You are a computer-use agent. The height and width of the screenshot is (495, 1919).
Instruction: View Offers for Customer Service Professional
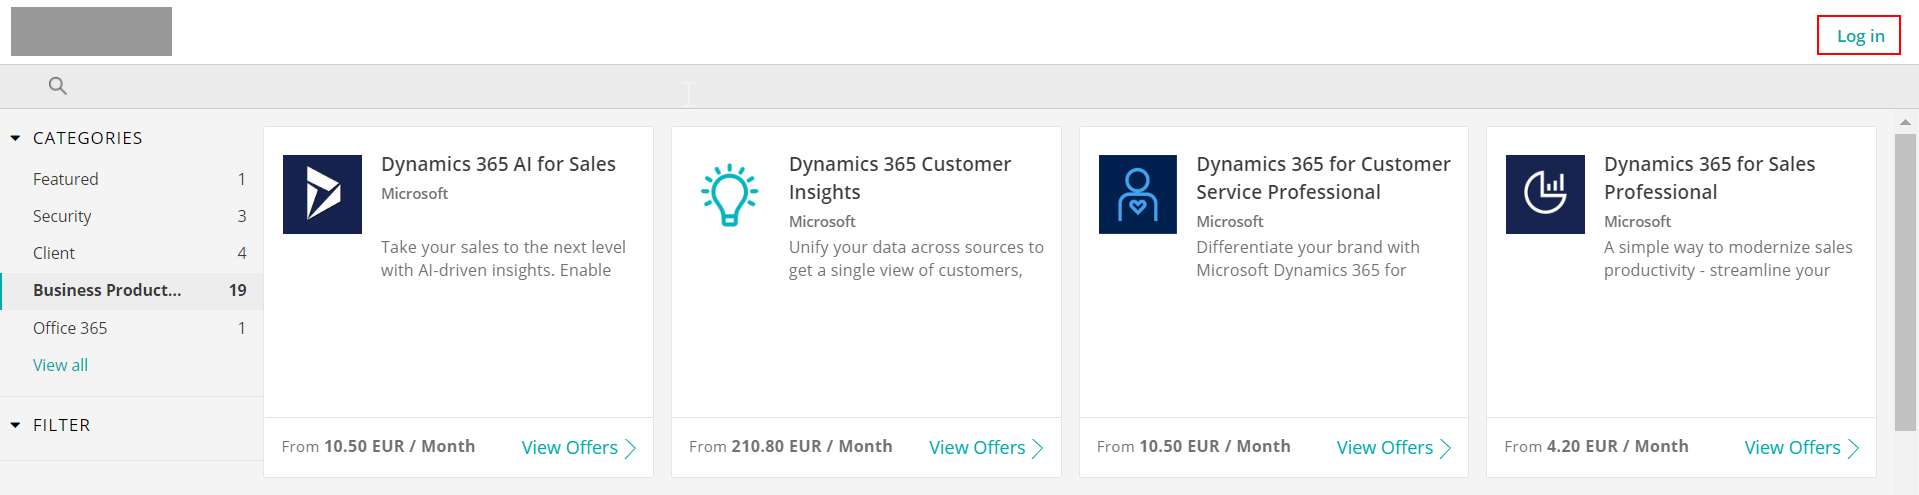point(1394,448)
